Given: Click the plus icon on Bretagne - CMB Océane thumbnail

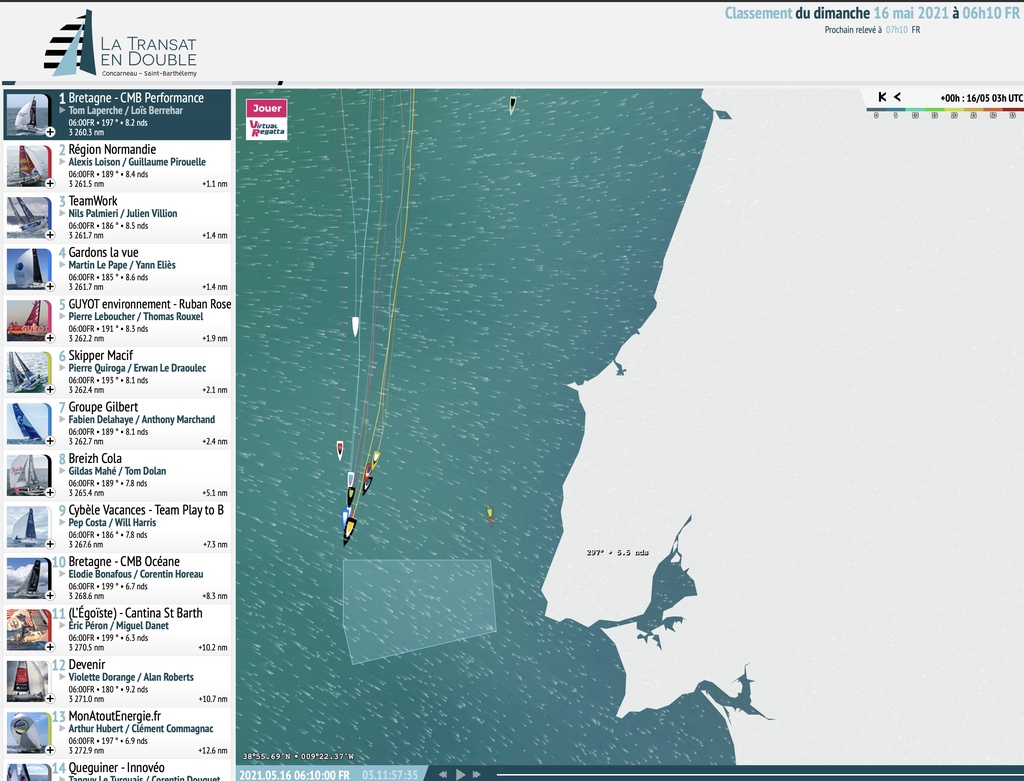Looking at the screenshot, I should (50, 596).
